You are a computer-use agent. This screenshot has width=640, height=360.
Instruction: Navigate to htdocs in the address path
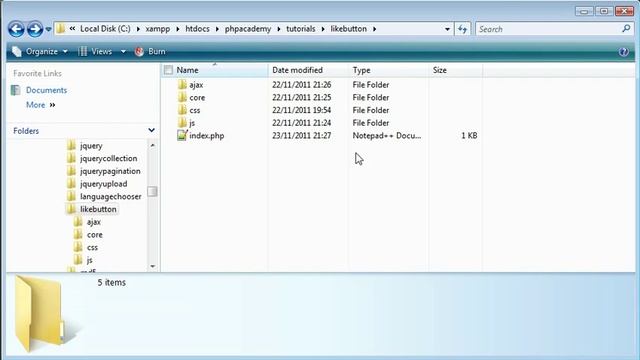197,29
